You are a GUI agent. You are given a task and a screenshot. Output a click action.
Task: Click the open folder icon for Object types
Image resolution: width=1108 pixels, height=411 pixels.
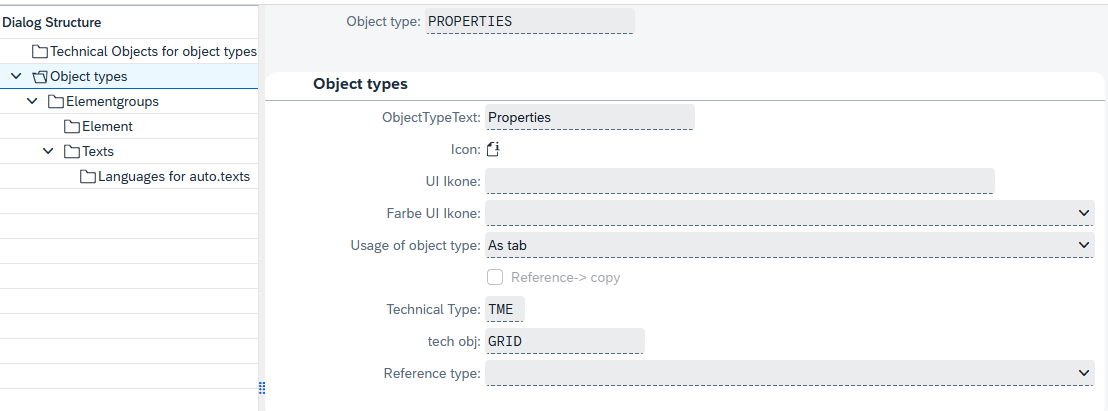(x=40, y=76)
